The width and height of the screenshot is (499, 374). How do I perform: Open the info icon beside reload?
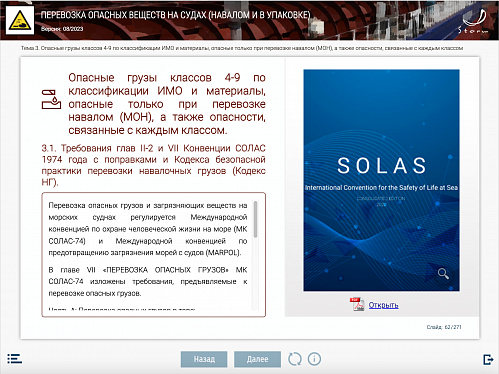pos(314,359)
